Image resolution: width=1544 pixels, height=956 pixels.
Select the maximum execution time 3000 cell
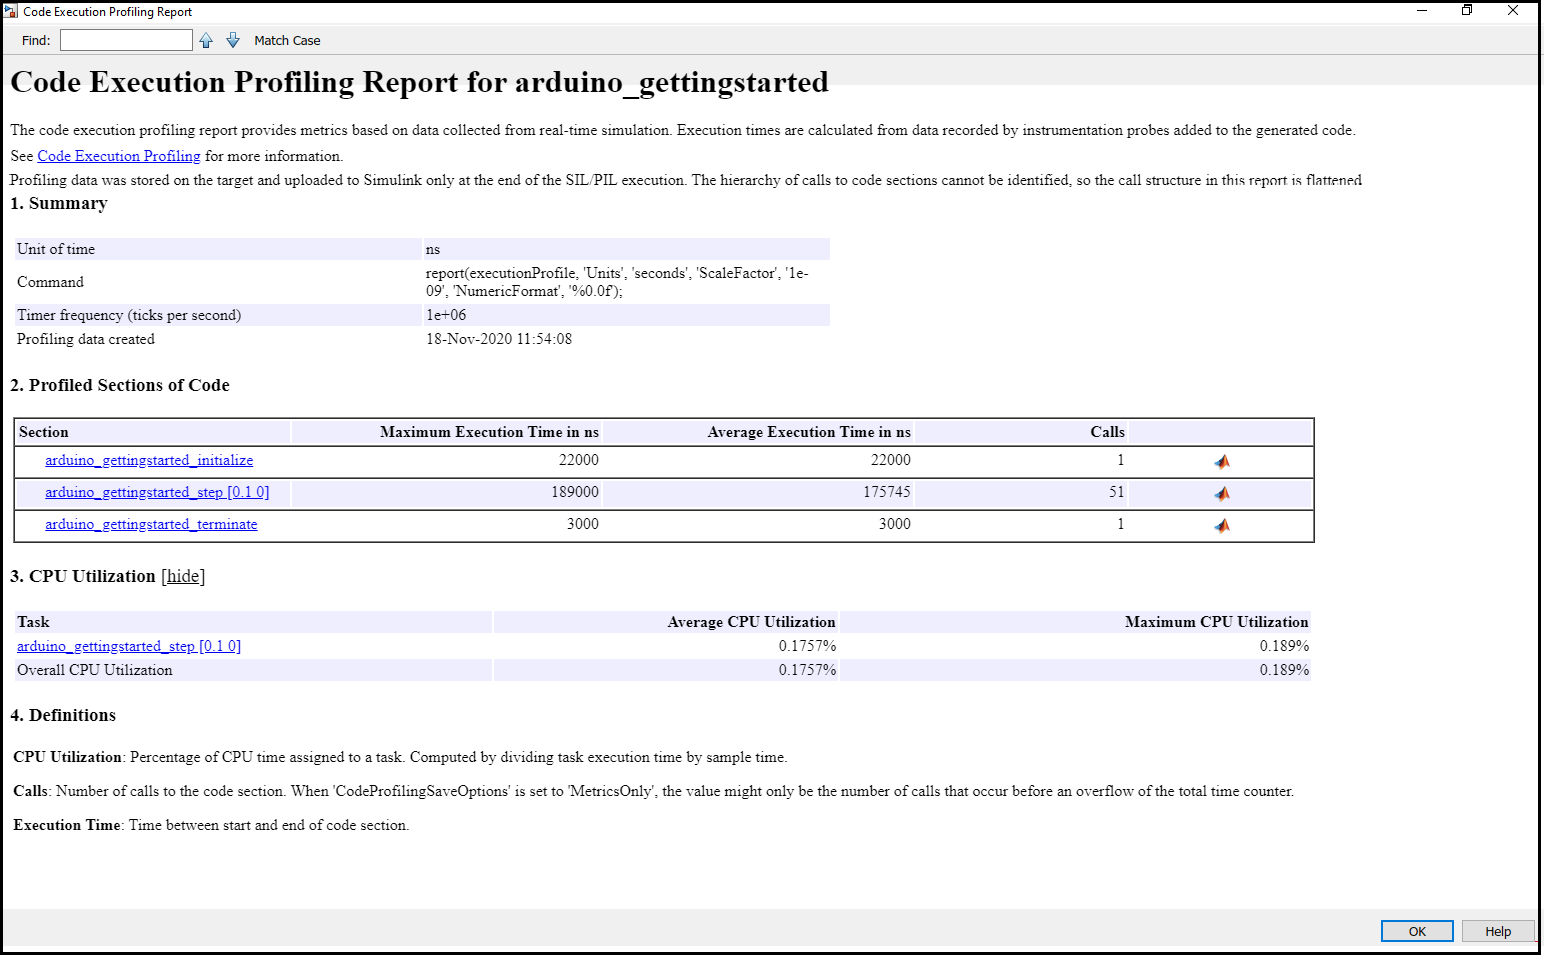[583, 524]
